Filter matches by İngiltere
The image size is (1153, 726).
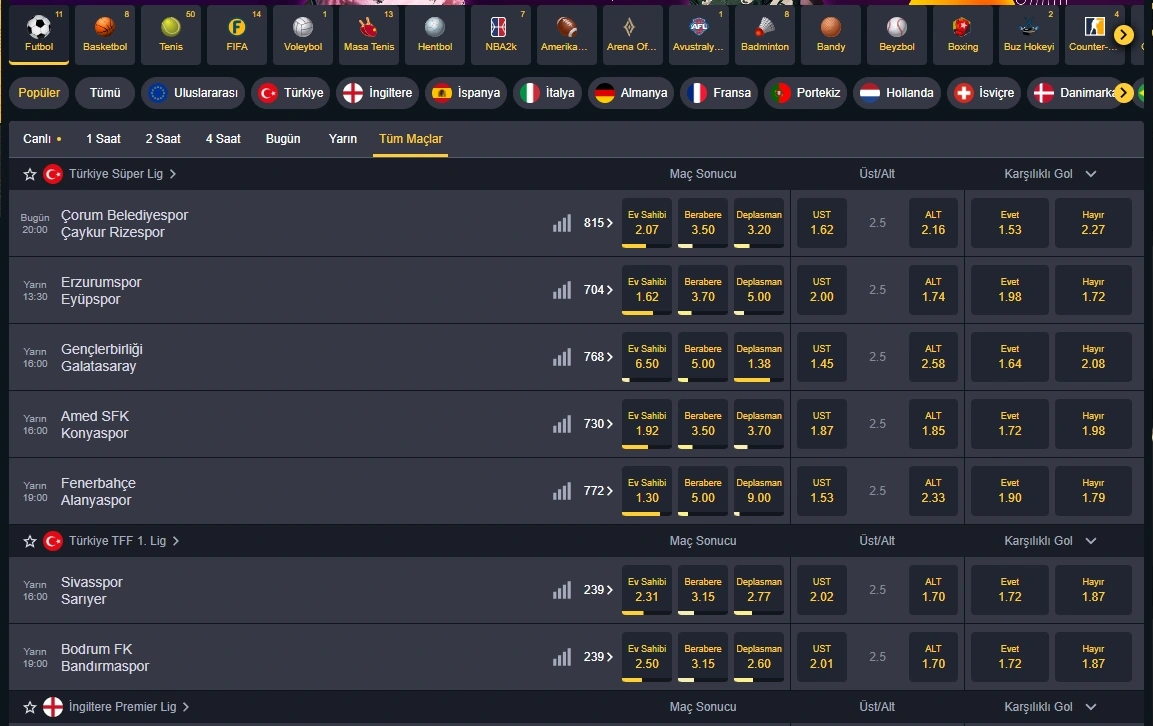[377, 93]
